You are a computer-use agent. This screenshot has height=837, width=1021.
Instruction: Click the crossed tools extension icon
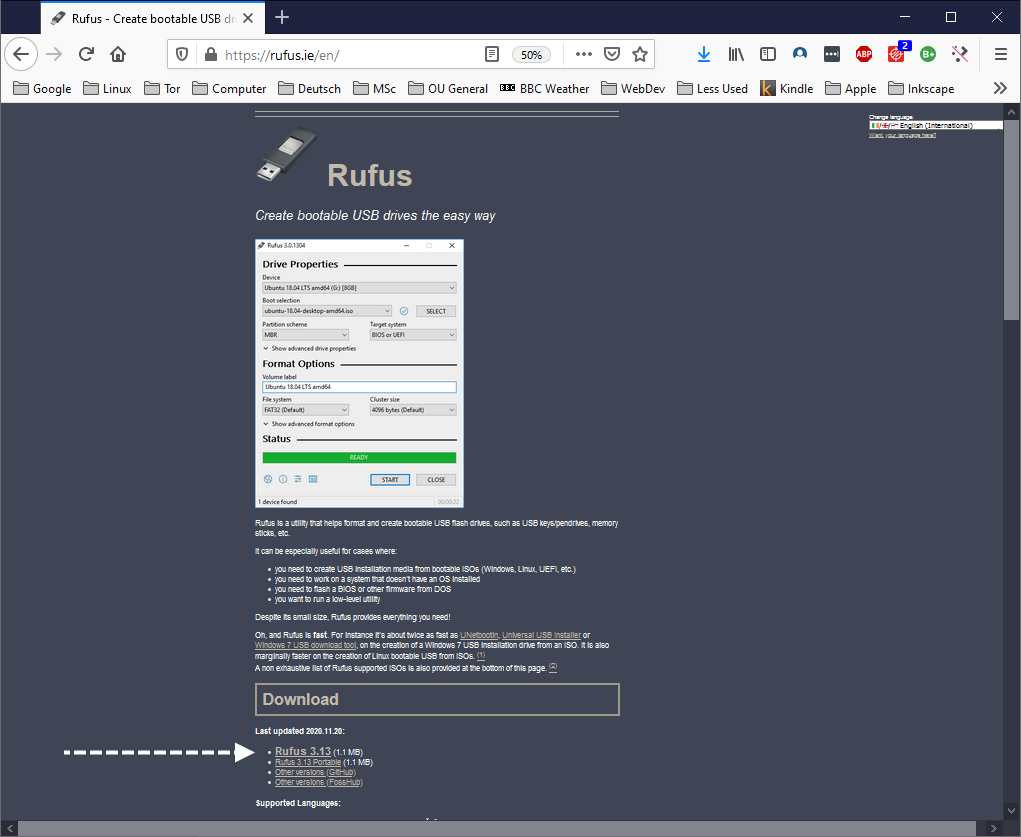point(960,55)
